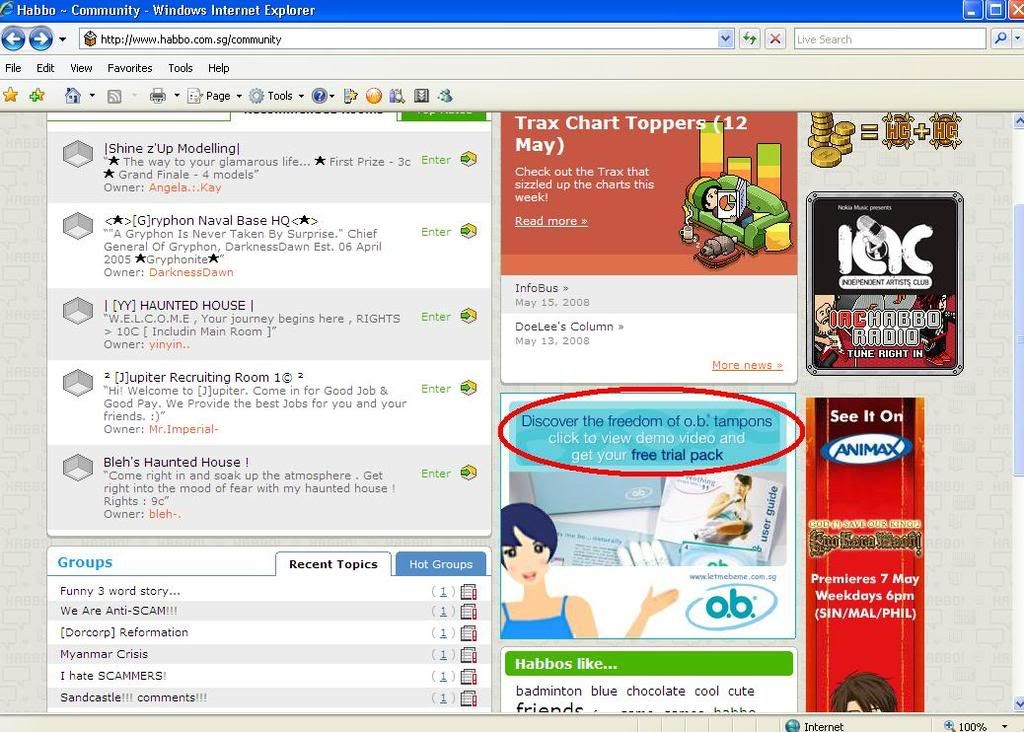Click last-page icon for I hate SCAMMERS! topic
The width and height of the screenshot is (1024, 732).
click(468, 676)
